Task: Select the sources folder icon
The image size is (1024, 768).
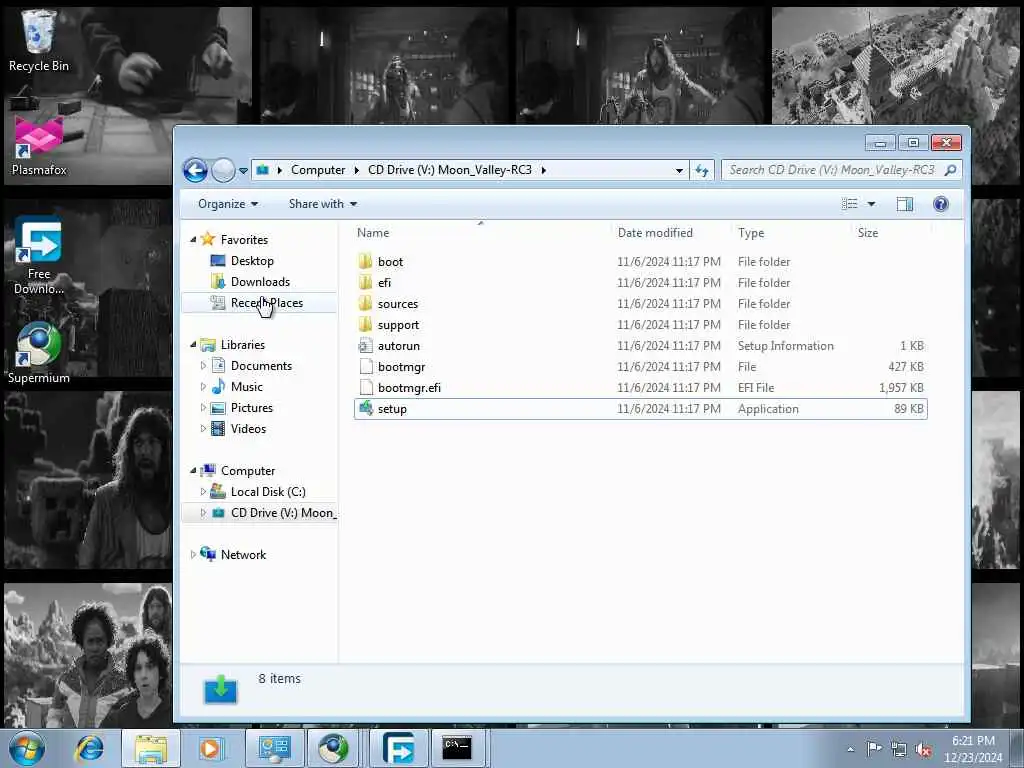Action: point(366,303)
